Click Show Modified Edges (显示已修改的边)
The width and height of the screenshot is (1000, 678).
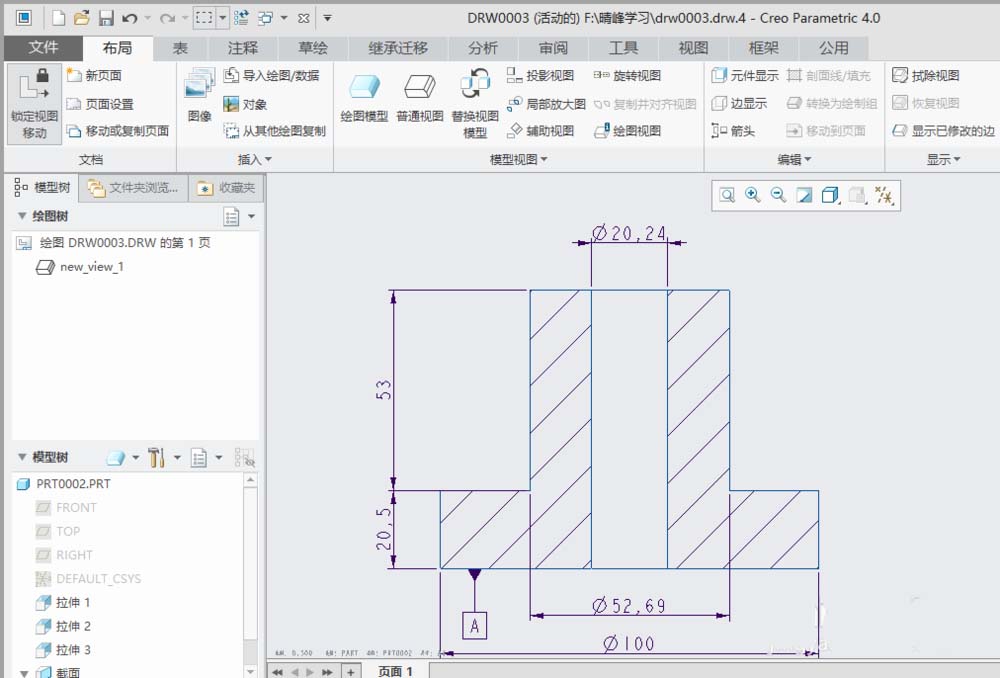(x=944, y=131)
